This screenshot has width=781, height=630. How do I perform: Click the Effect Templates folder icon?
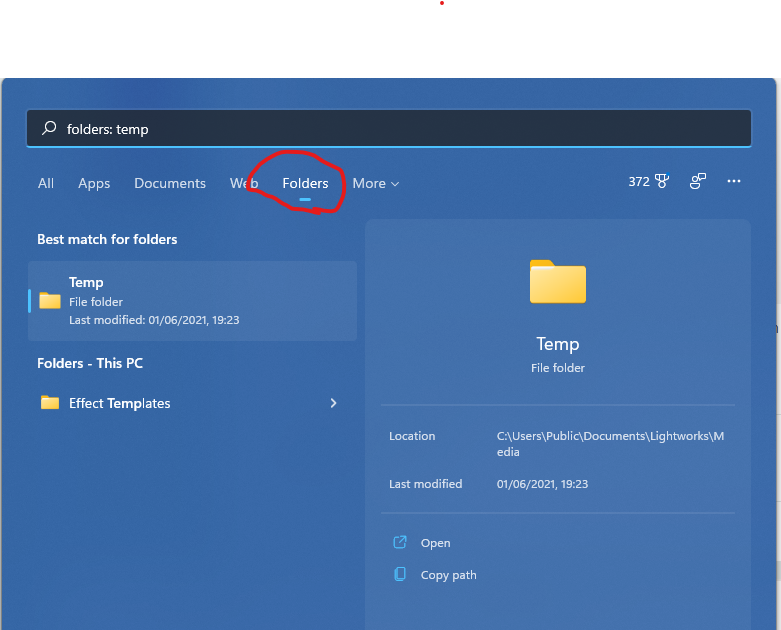[50, 403]
